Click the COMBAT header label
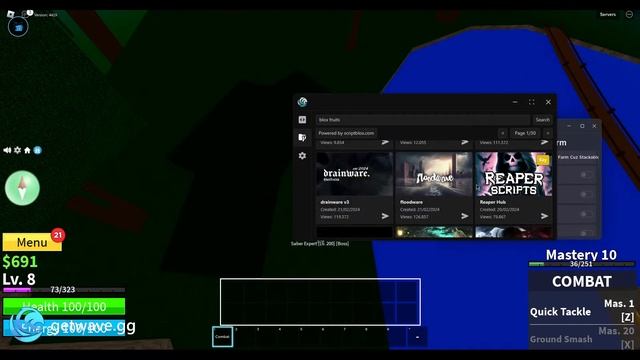Viewport: 640px width, 360px height. 582,281
